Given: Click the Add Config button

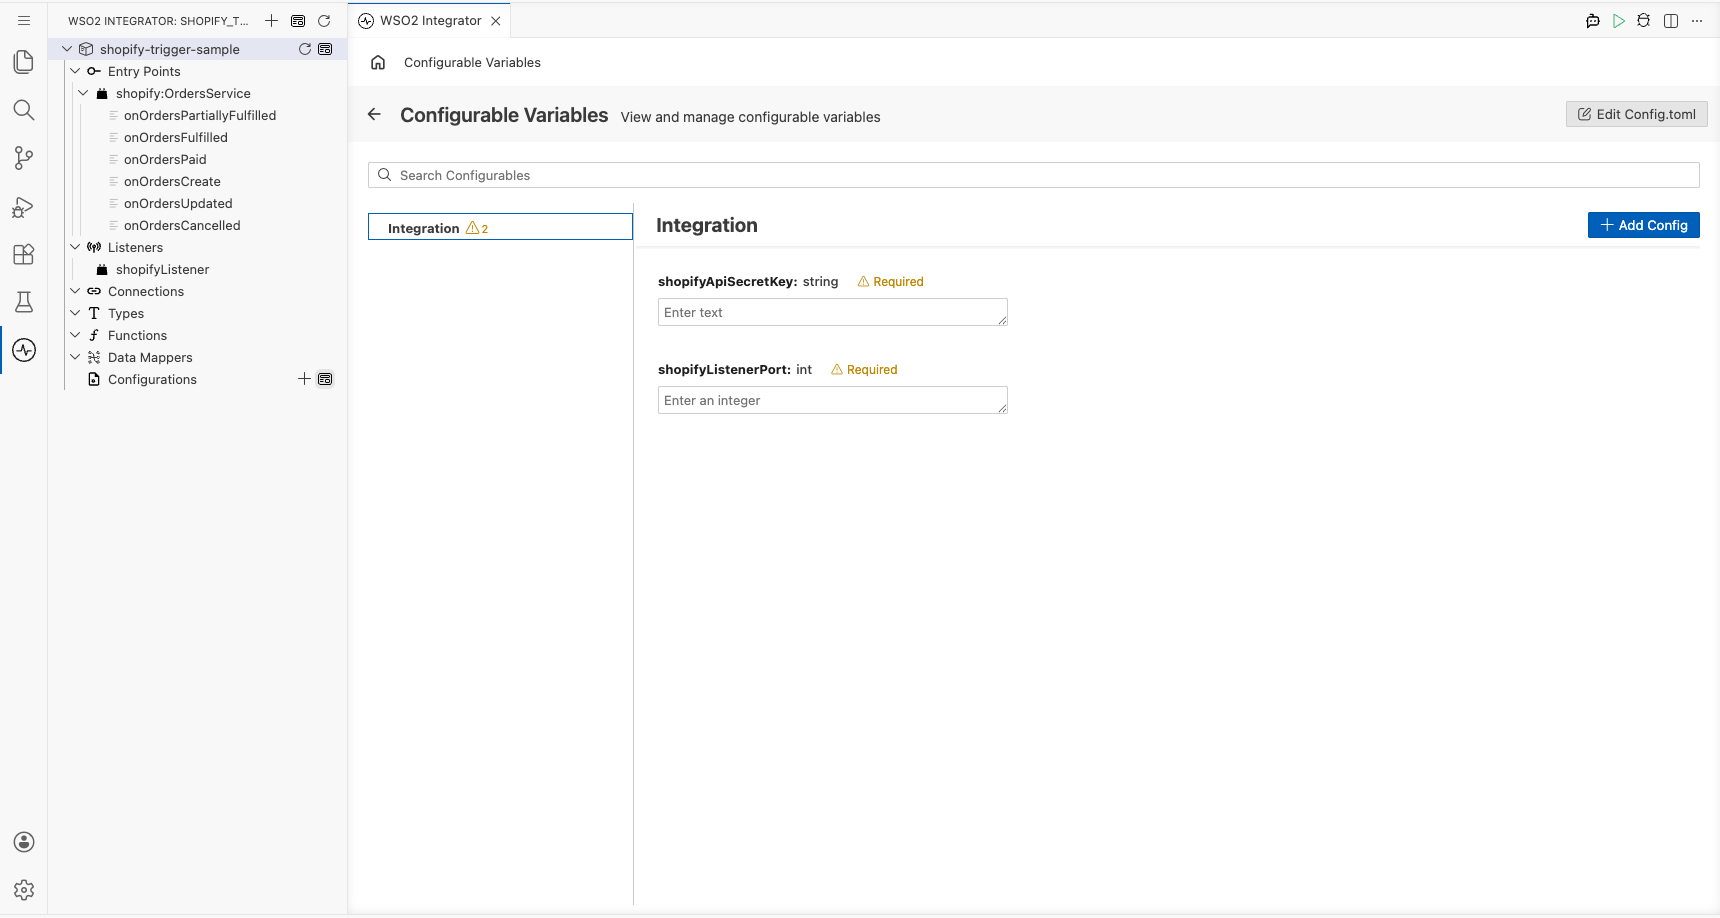Looking at the screenshot, I should click(1643, 225).
